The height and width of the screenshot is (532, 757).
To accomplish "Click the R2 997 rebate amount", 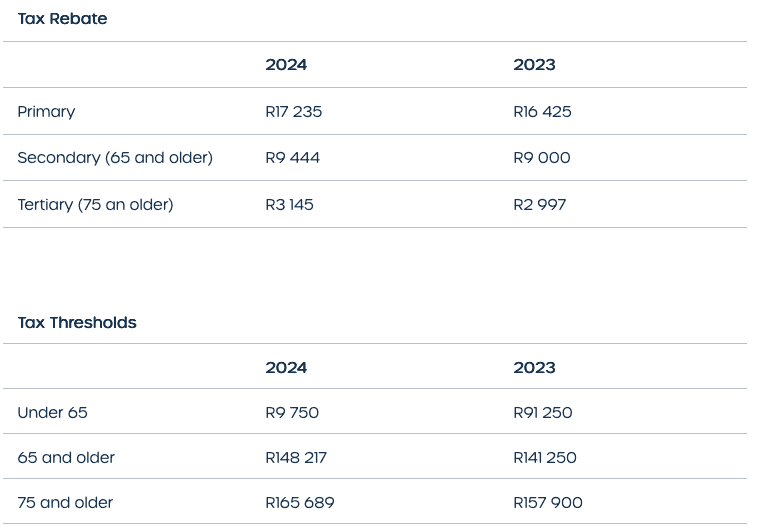I will click(539, 205).
